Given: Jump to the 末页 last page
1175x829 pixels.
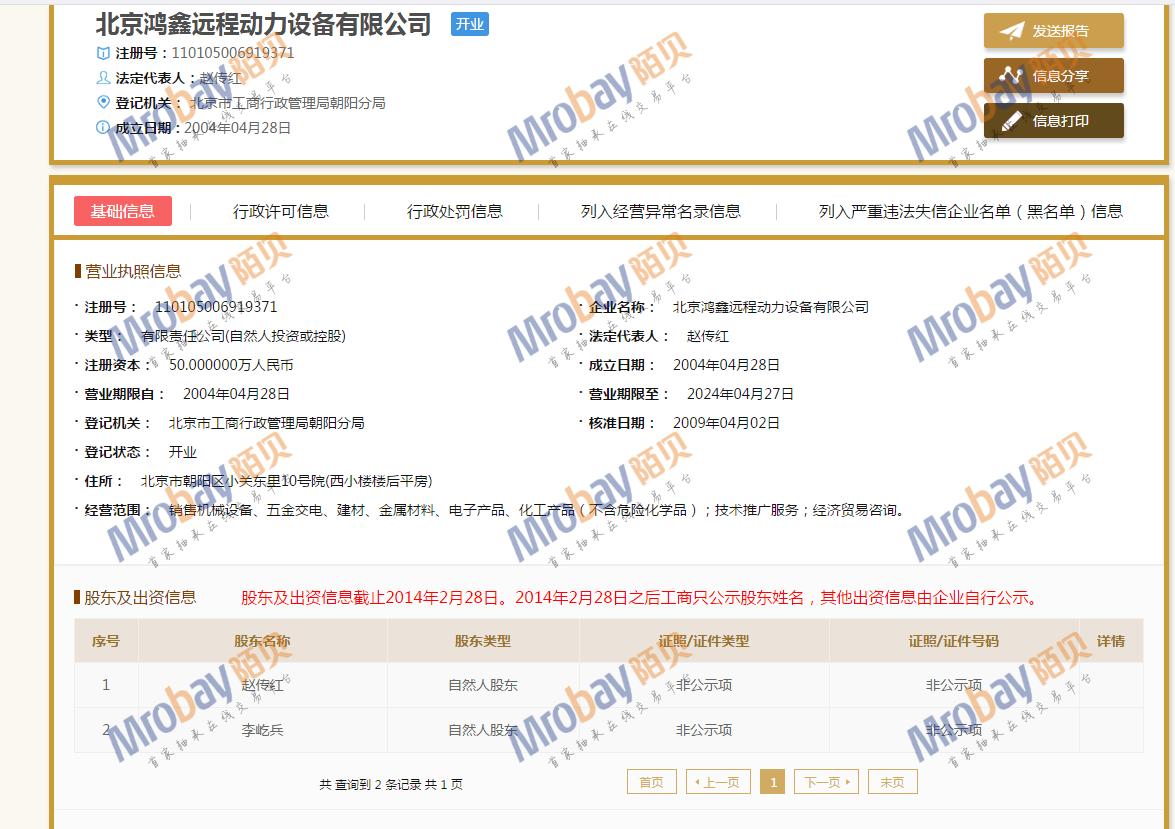Looking at the screenshot, I should [x=892, y=782].
